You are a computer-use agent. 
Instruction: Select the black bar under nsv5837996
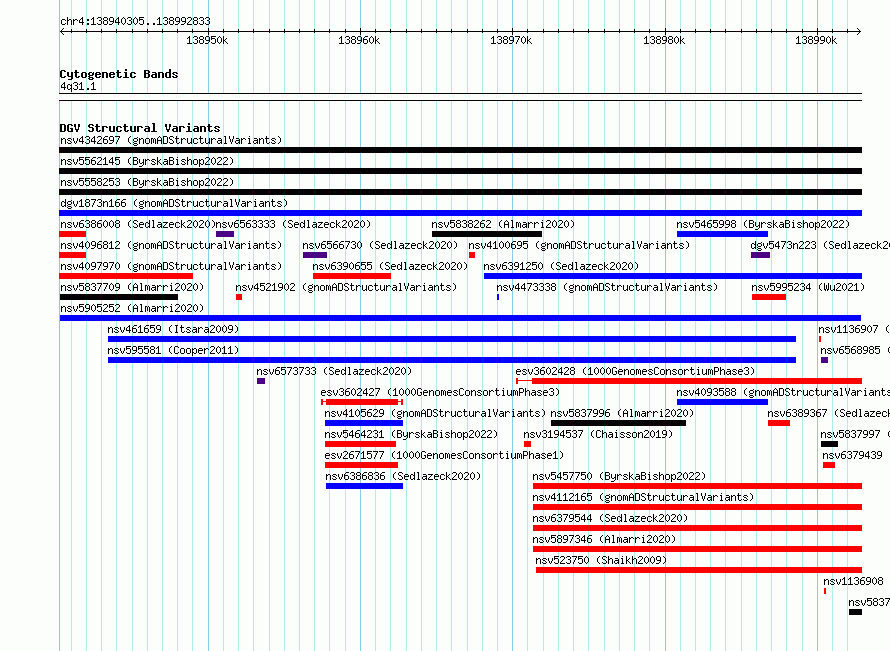618,423
